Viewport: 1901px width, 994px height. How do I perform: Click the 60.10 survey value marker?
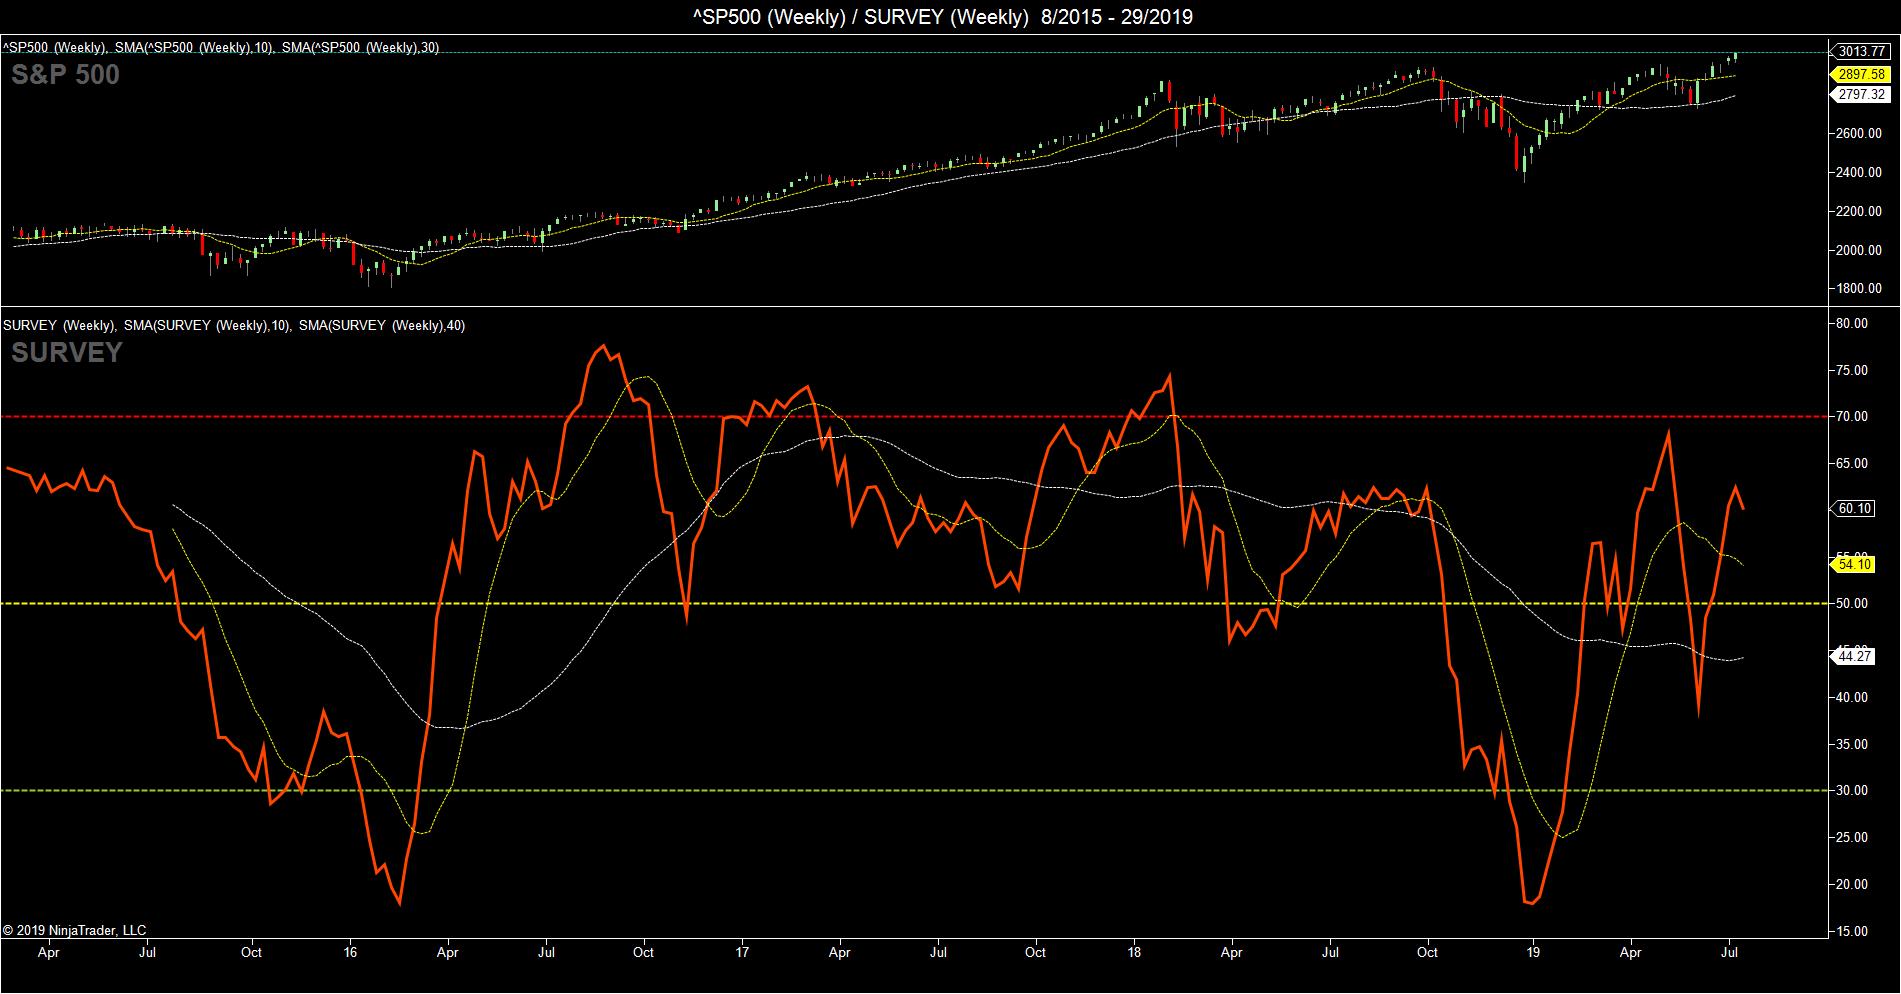tap(1855, 508)
